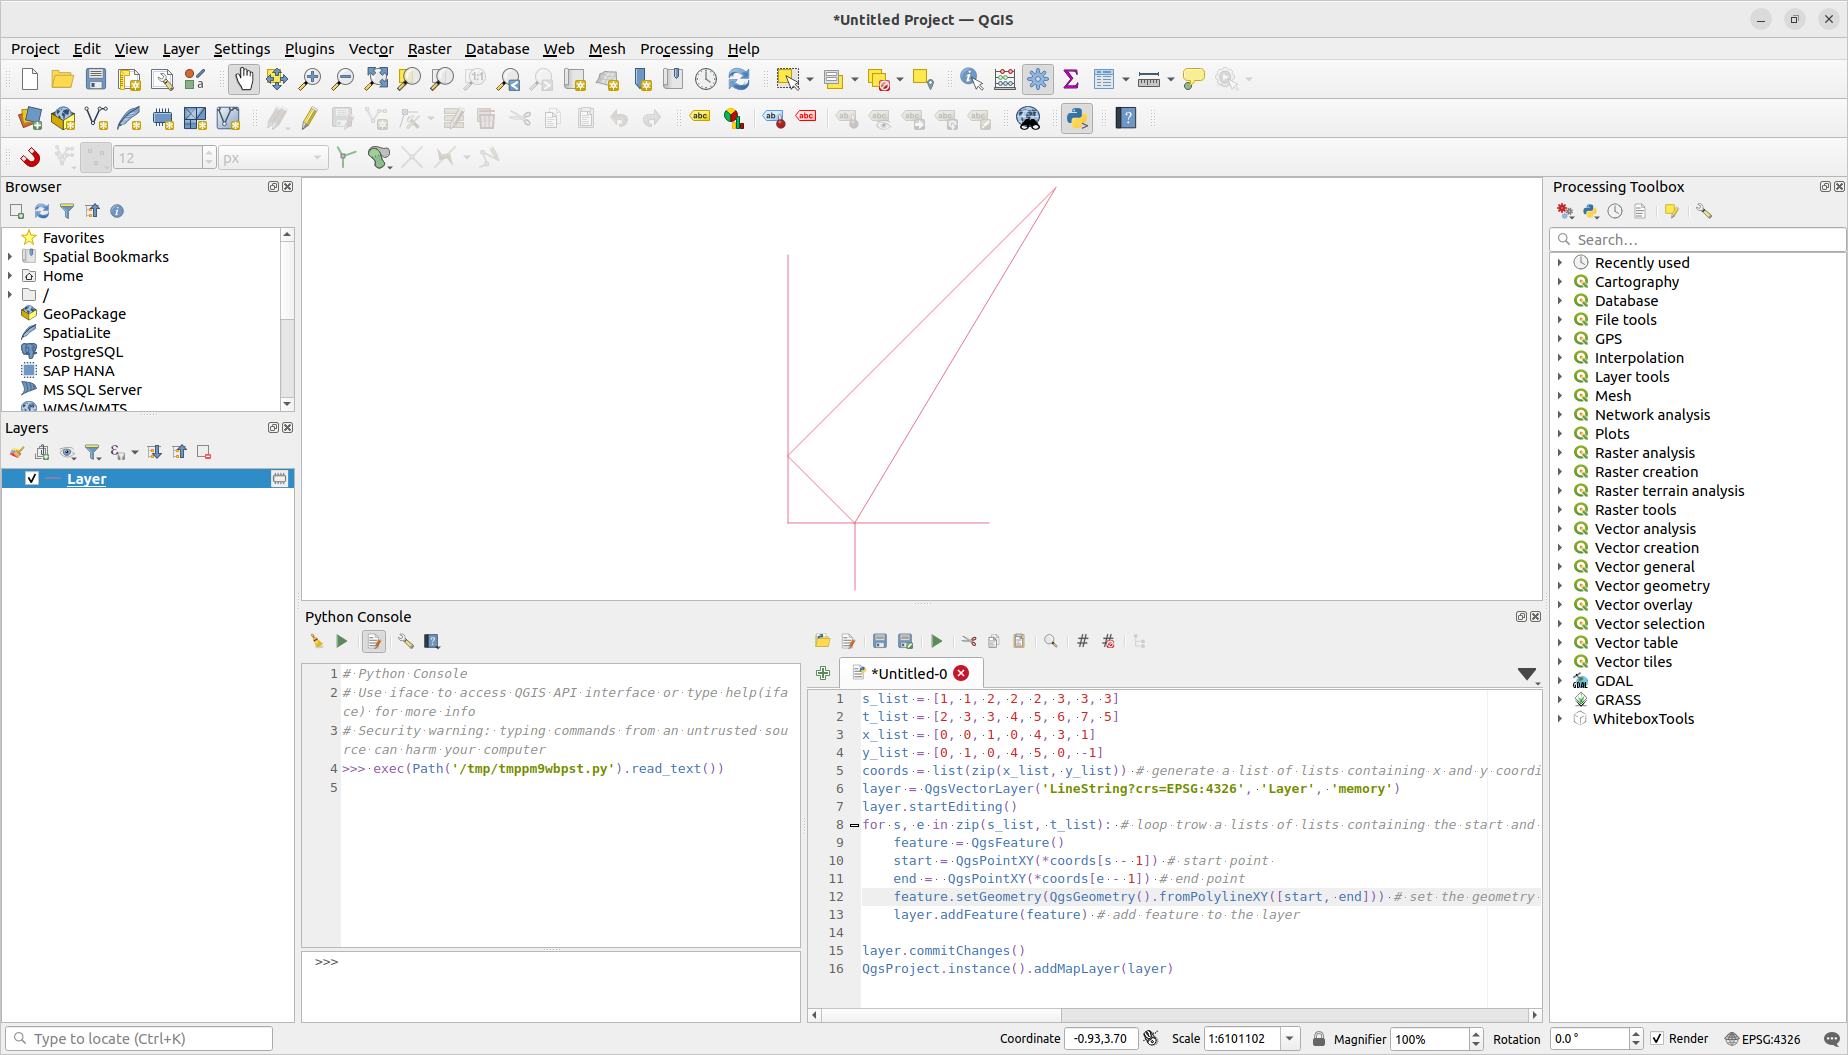Toggle the Render checkbox
Viewport: 1848px width, 1055px height.
pyautogui.click(x=1658, y=1038)
